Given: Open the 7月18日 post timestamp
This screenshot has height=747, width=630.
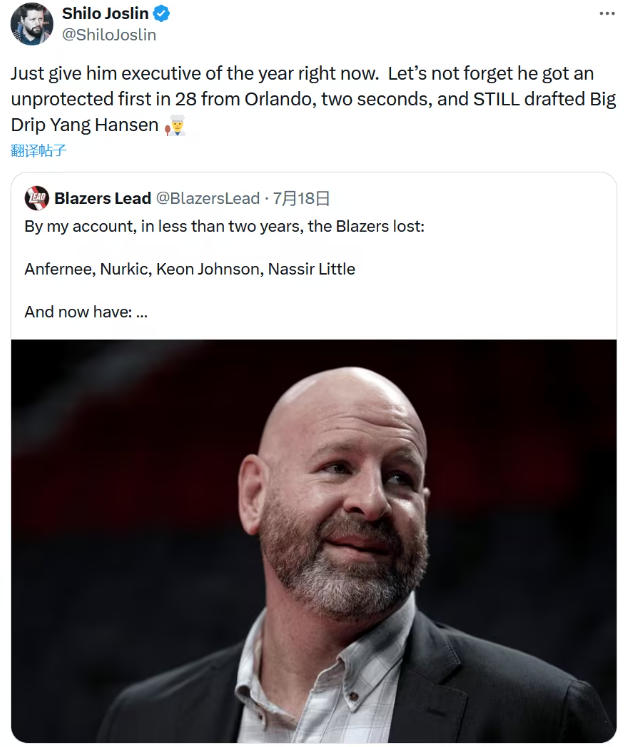Looking at the screenshot, I should coord(301,198).
